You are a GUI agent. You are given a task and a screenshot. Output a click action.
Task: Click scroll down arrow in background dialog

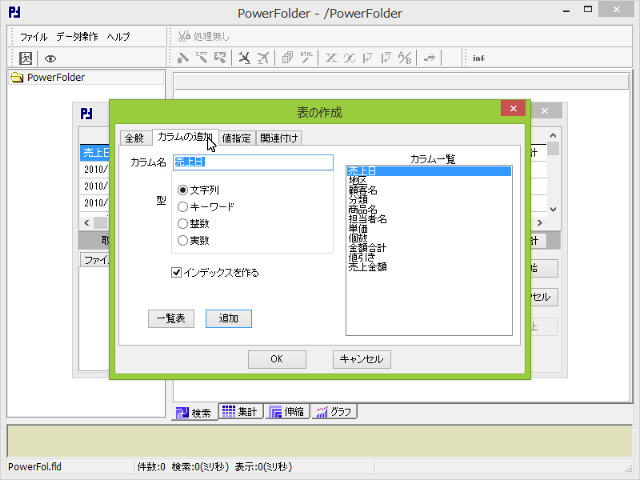click(553, 209)
